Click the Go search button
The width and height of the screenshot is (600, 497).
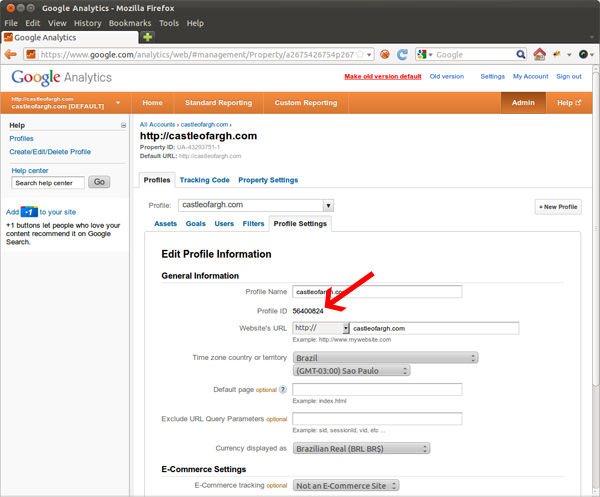point(99,182)
